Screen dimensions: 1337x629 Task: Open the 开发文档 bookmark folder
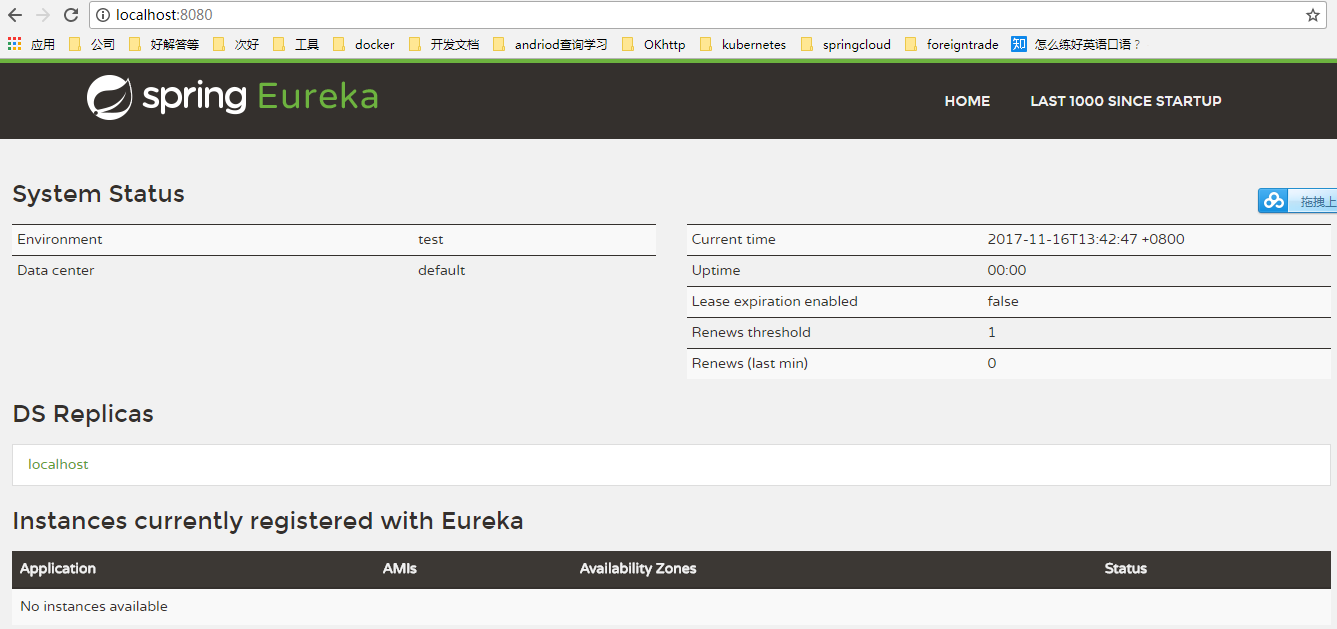444,44
